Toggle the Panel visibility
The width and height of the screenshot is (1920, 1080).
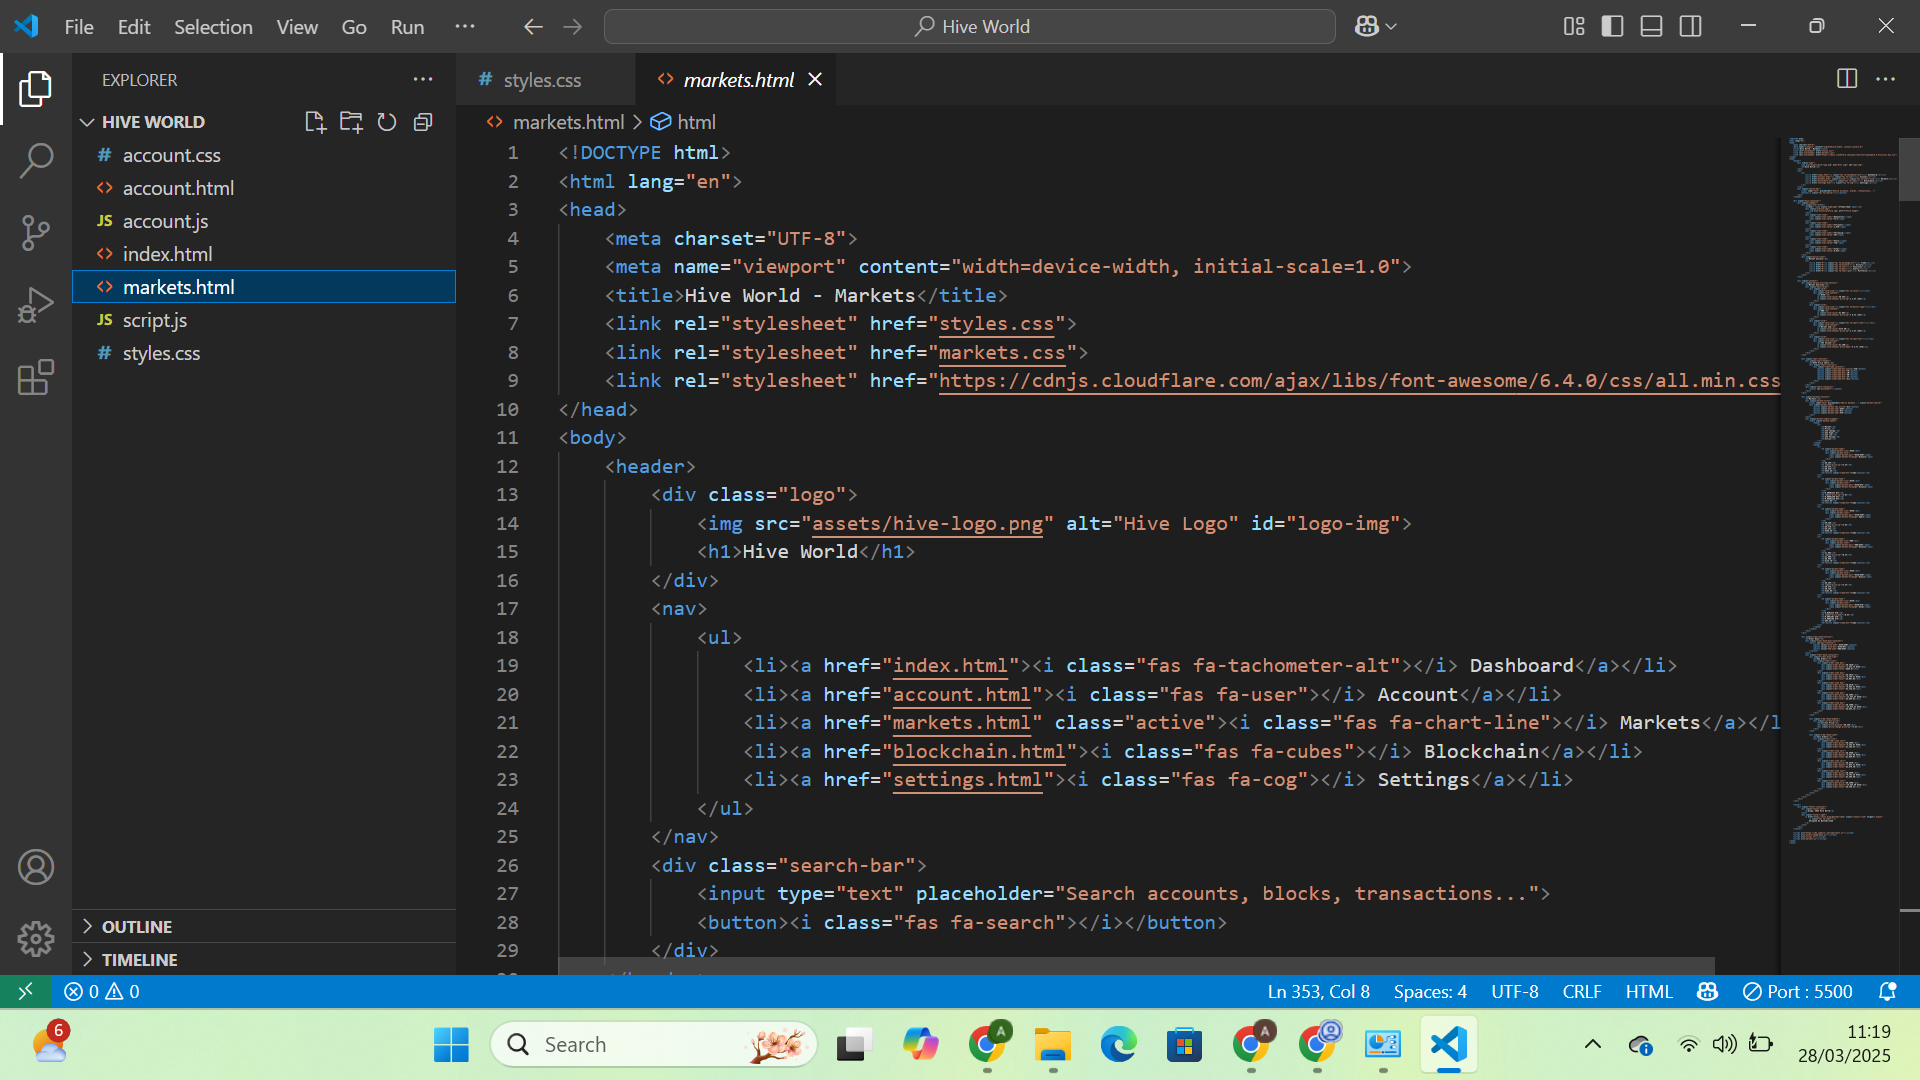tap(1651, 26)
